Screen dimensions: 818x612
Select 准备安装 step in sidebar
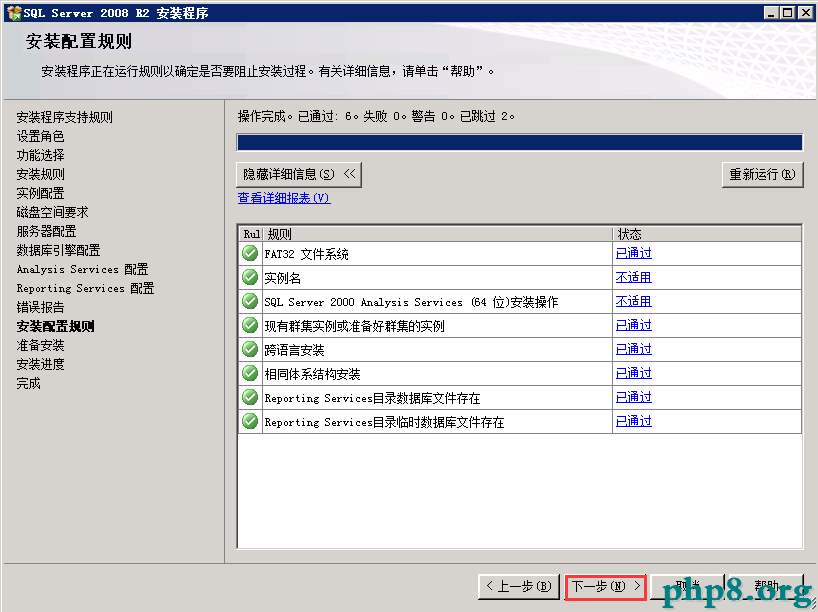tap(41, 345)
